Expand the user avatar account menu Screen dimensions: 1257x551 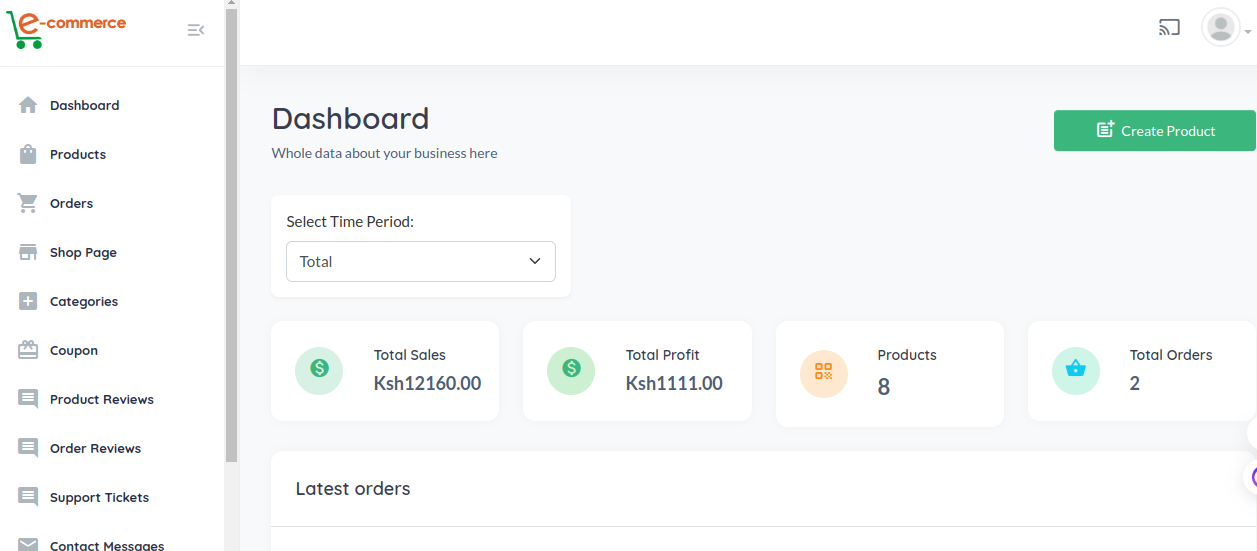(1220, 27)
